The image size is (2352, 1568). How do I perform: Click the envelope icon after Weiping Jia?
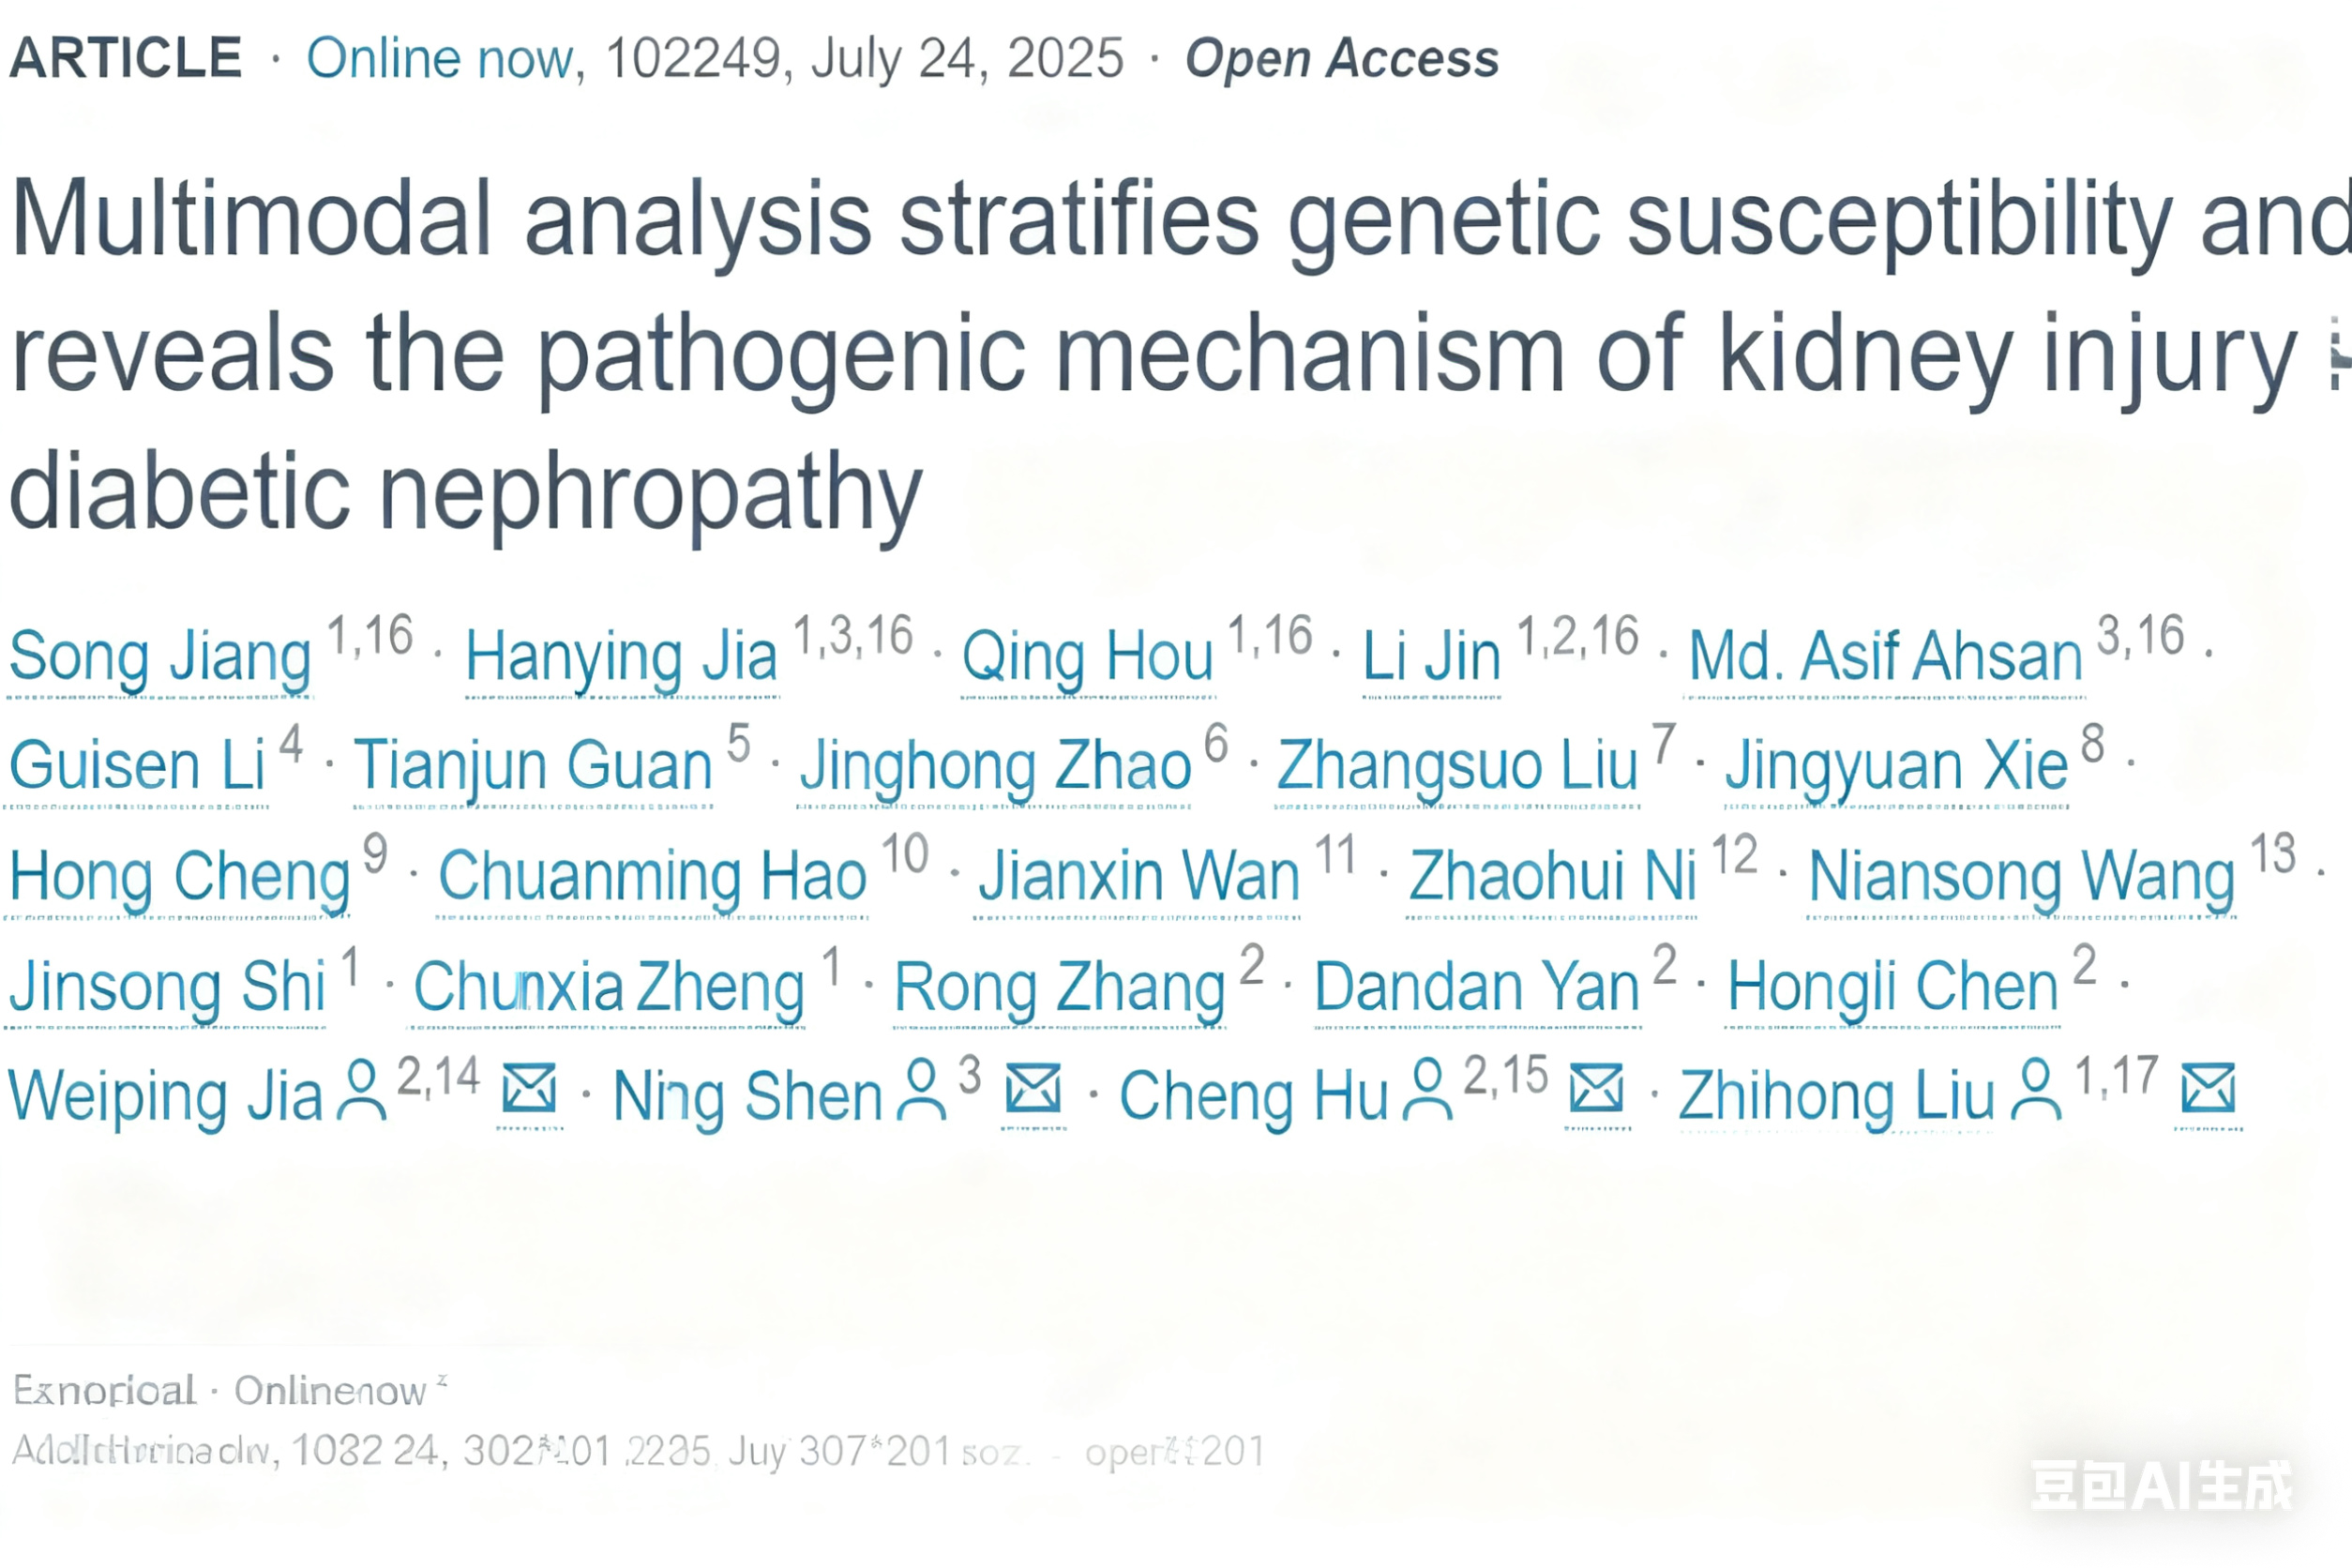click(529, 1089)
